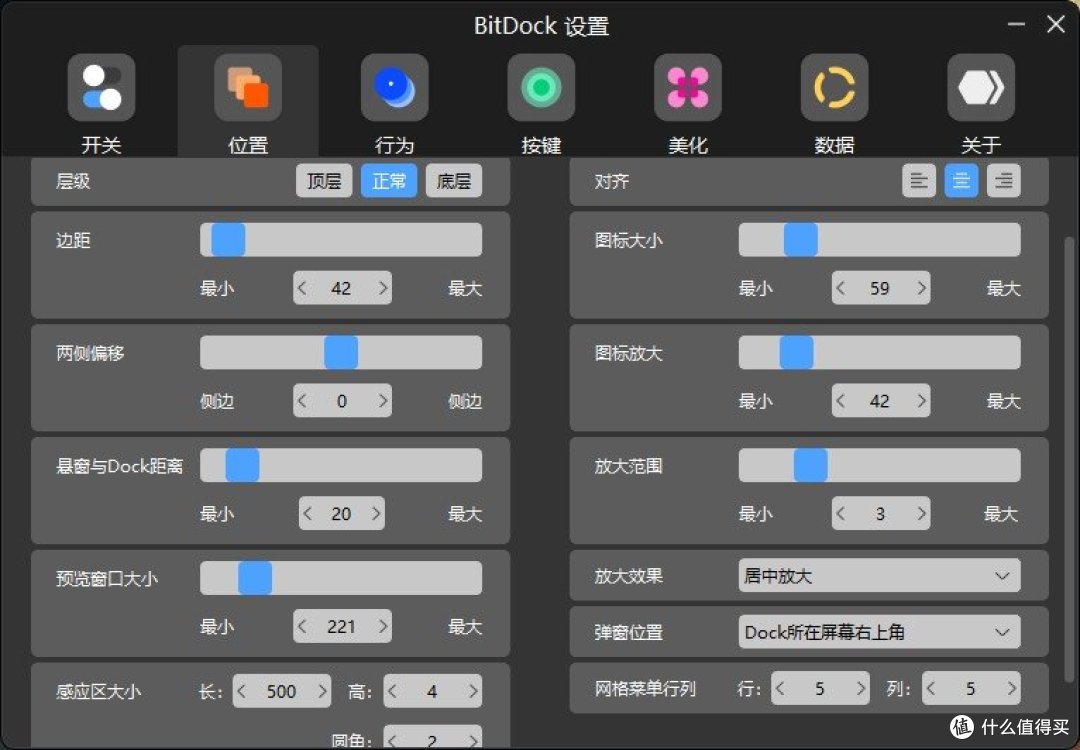Set alignment to right with the align-right icon
This screenshot has height=750, width=1080.
(x=1004, y=181)
